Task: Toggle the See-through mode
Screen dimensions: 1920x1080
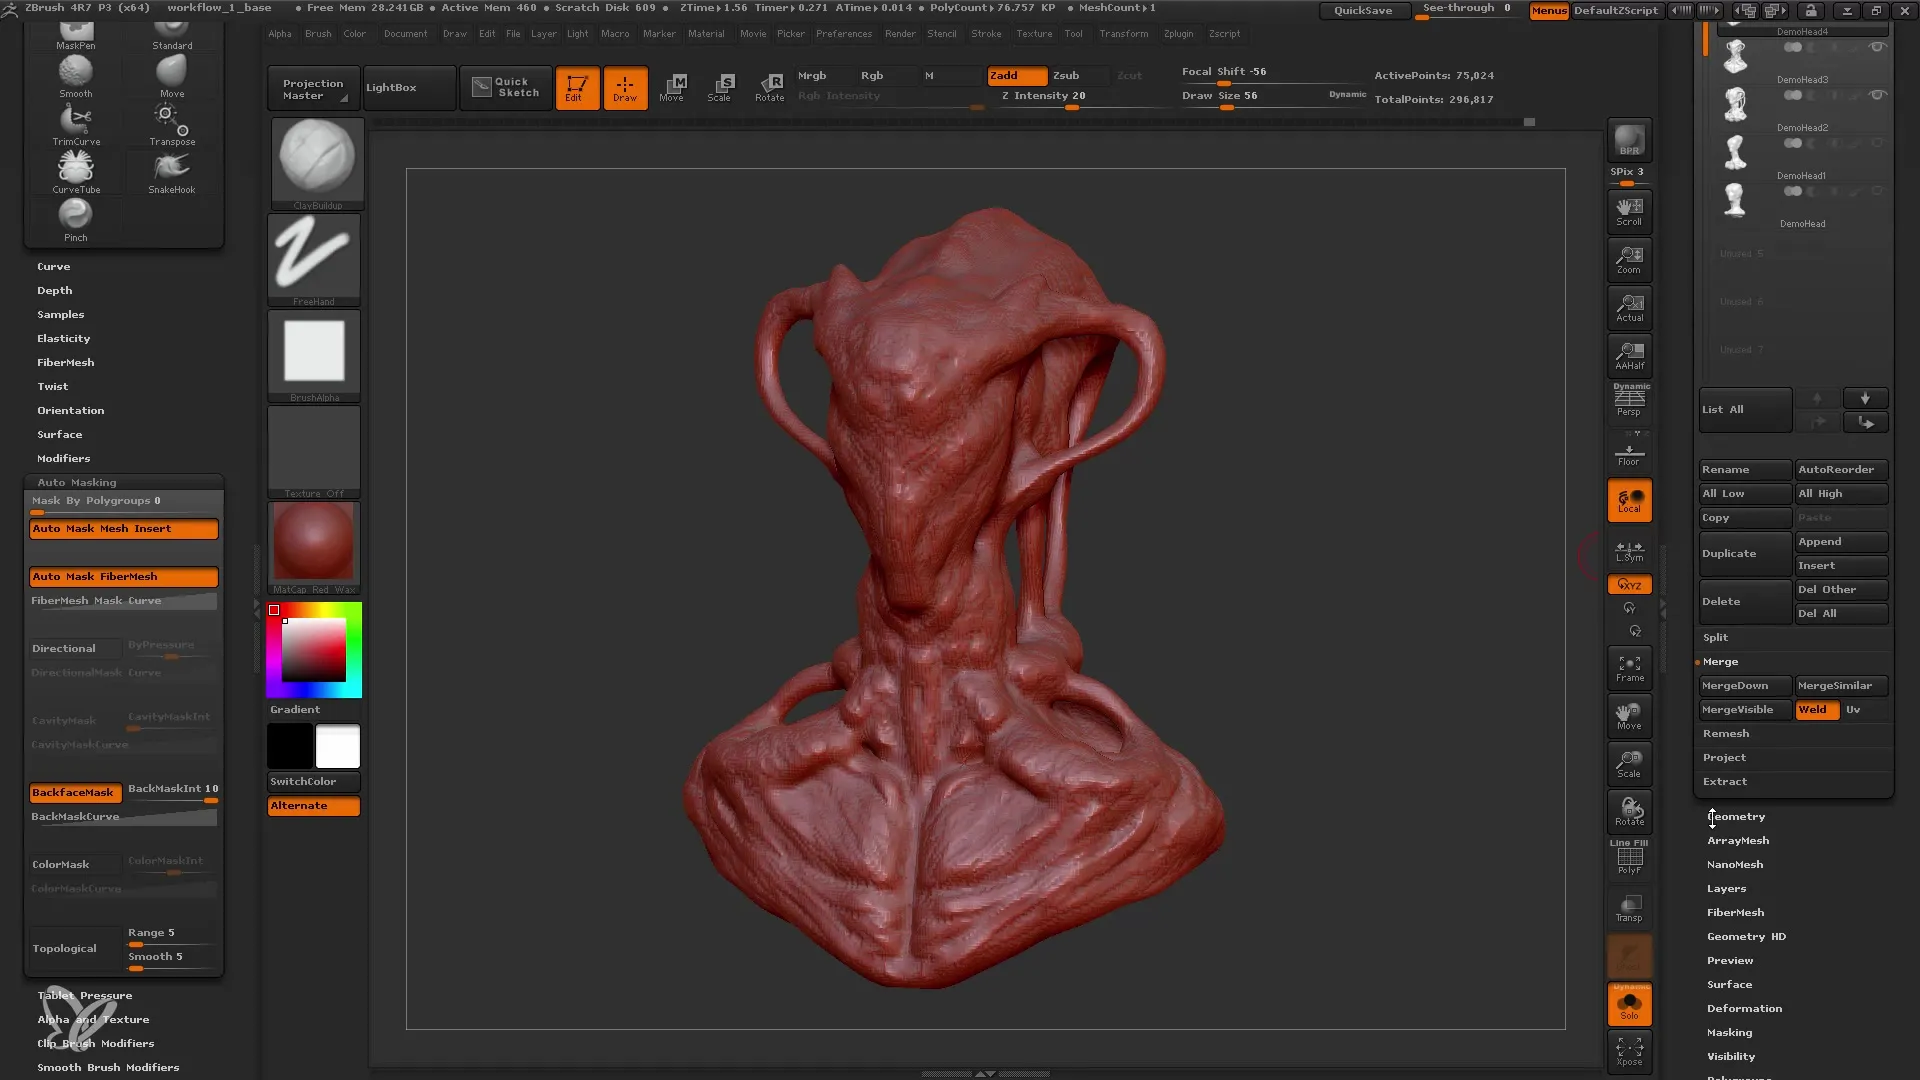Action: tap(1466, 8)
